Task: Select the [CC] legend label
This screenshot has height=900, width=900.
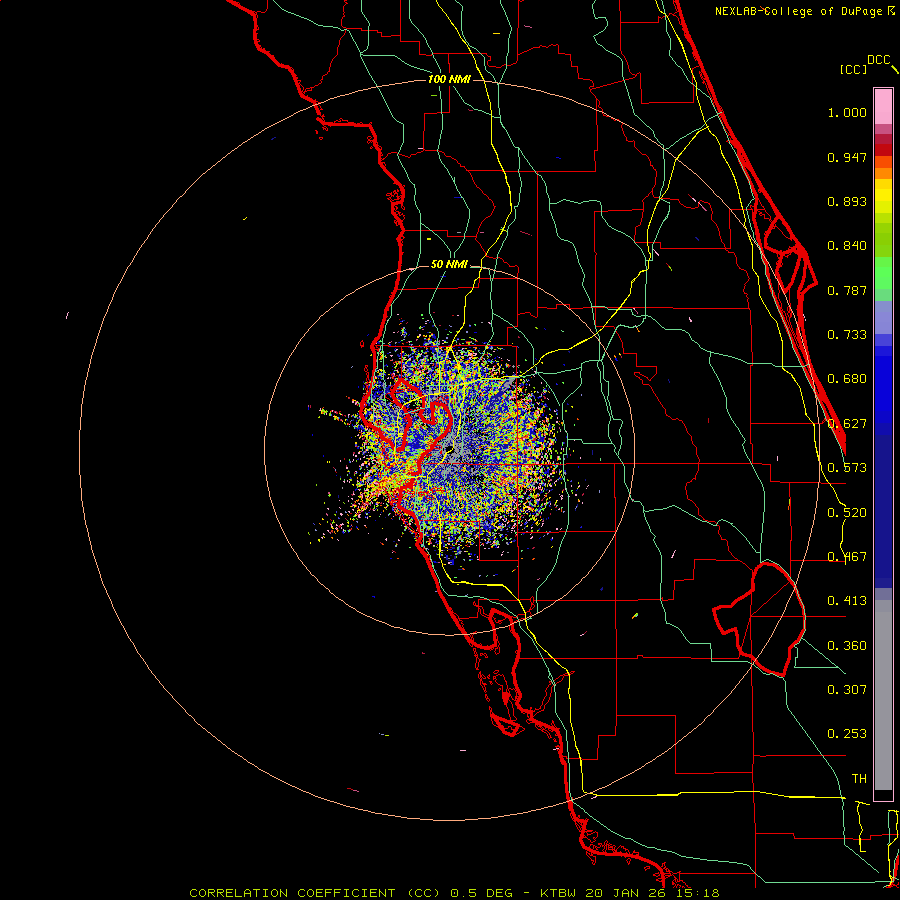Action: tap(853, 69)
